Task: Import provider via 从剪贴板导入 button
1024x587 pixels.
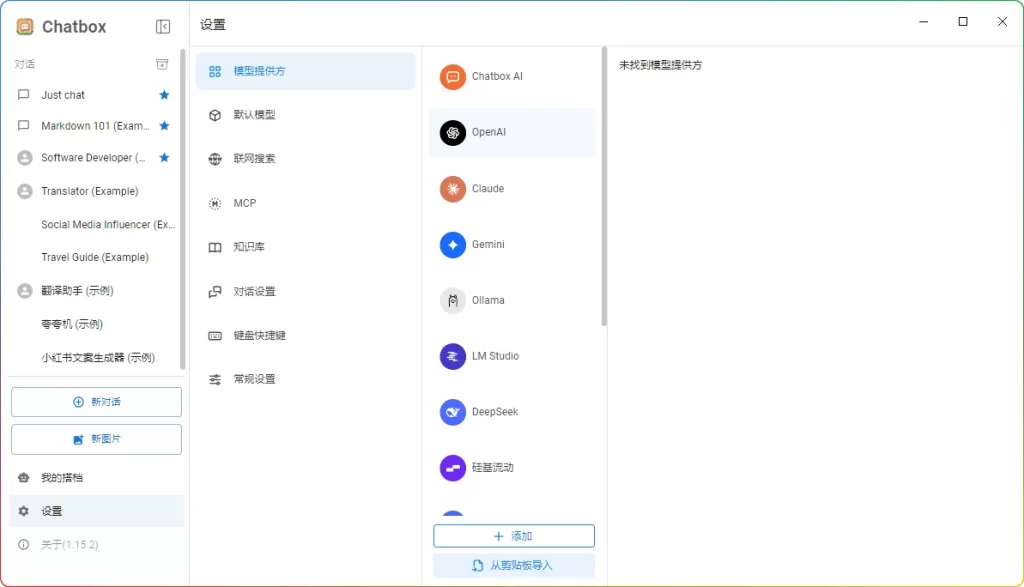Action: pyautogui.click(x=514, y=565)
